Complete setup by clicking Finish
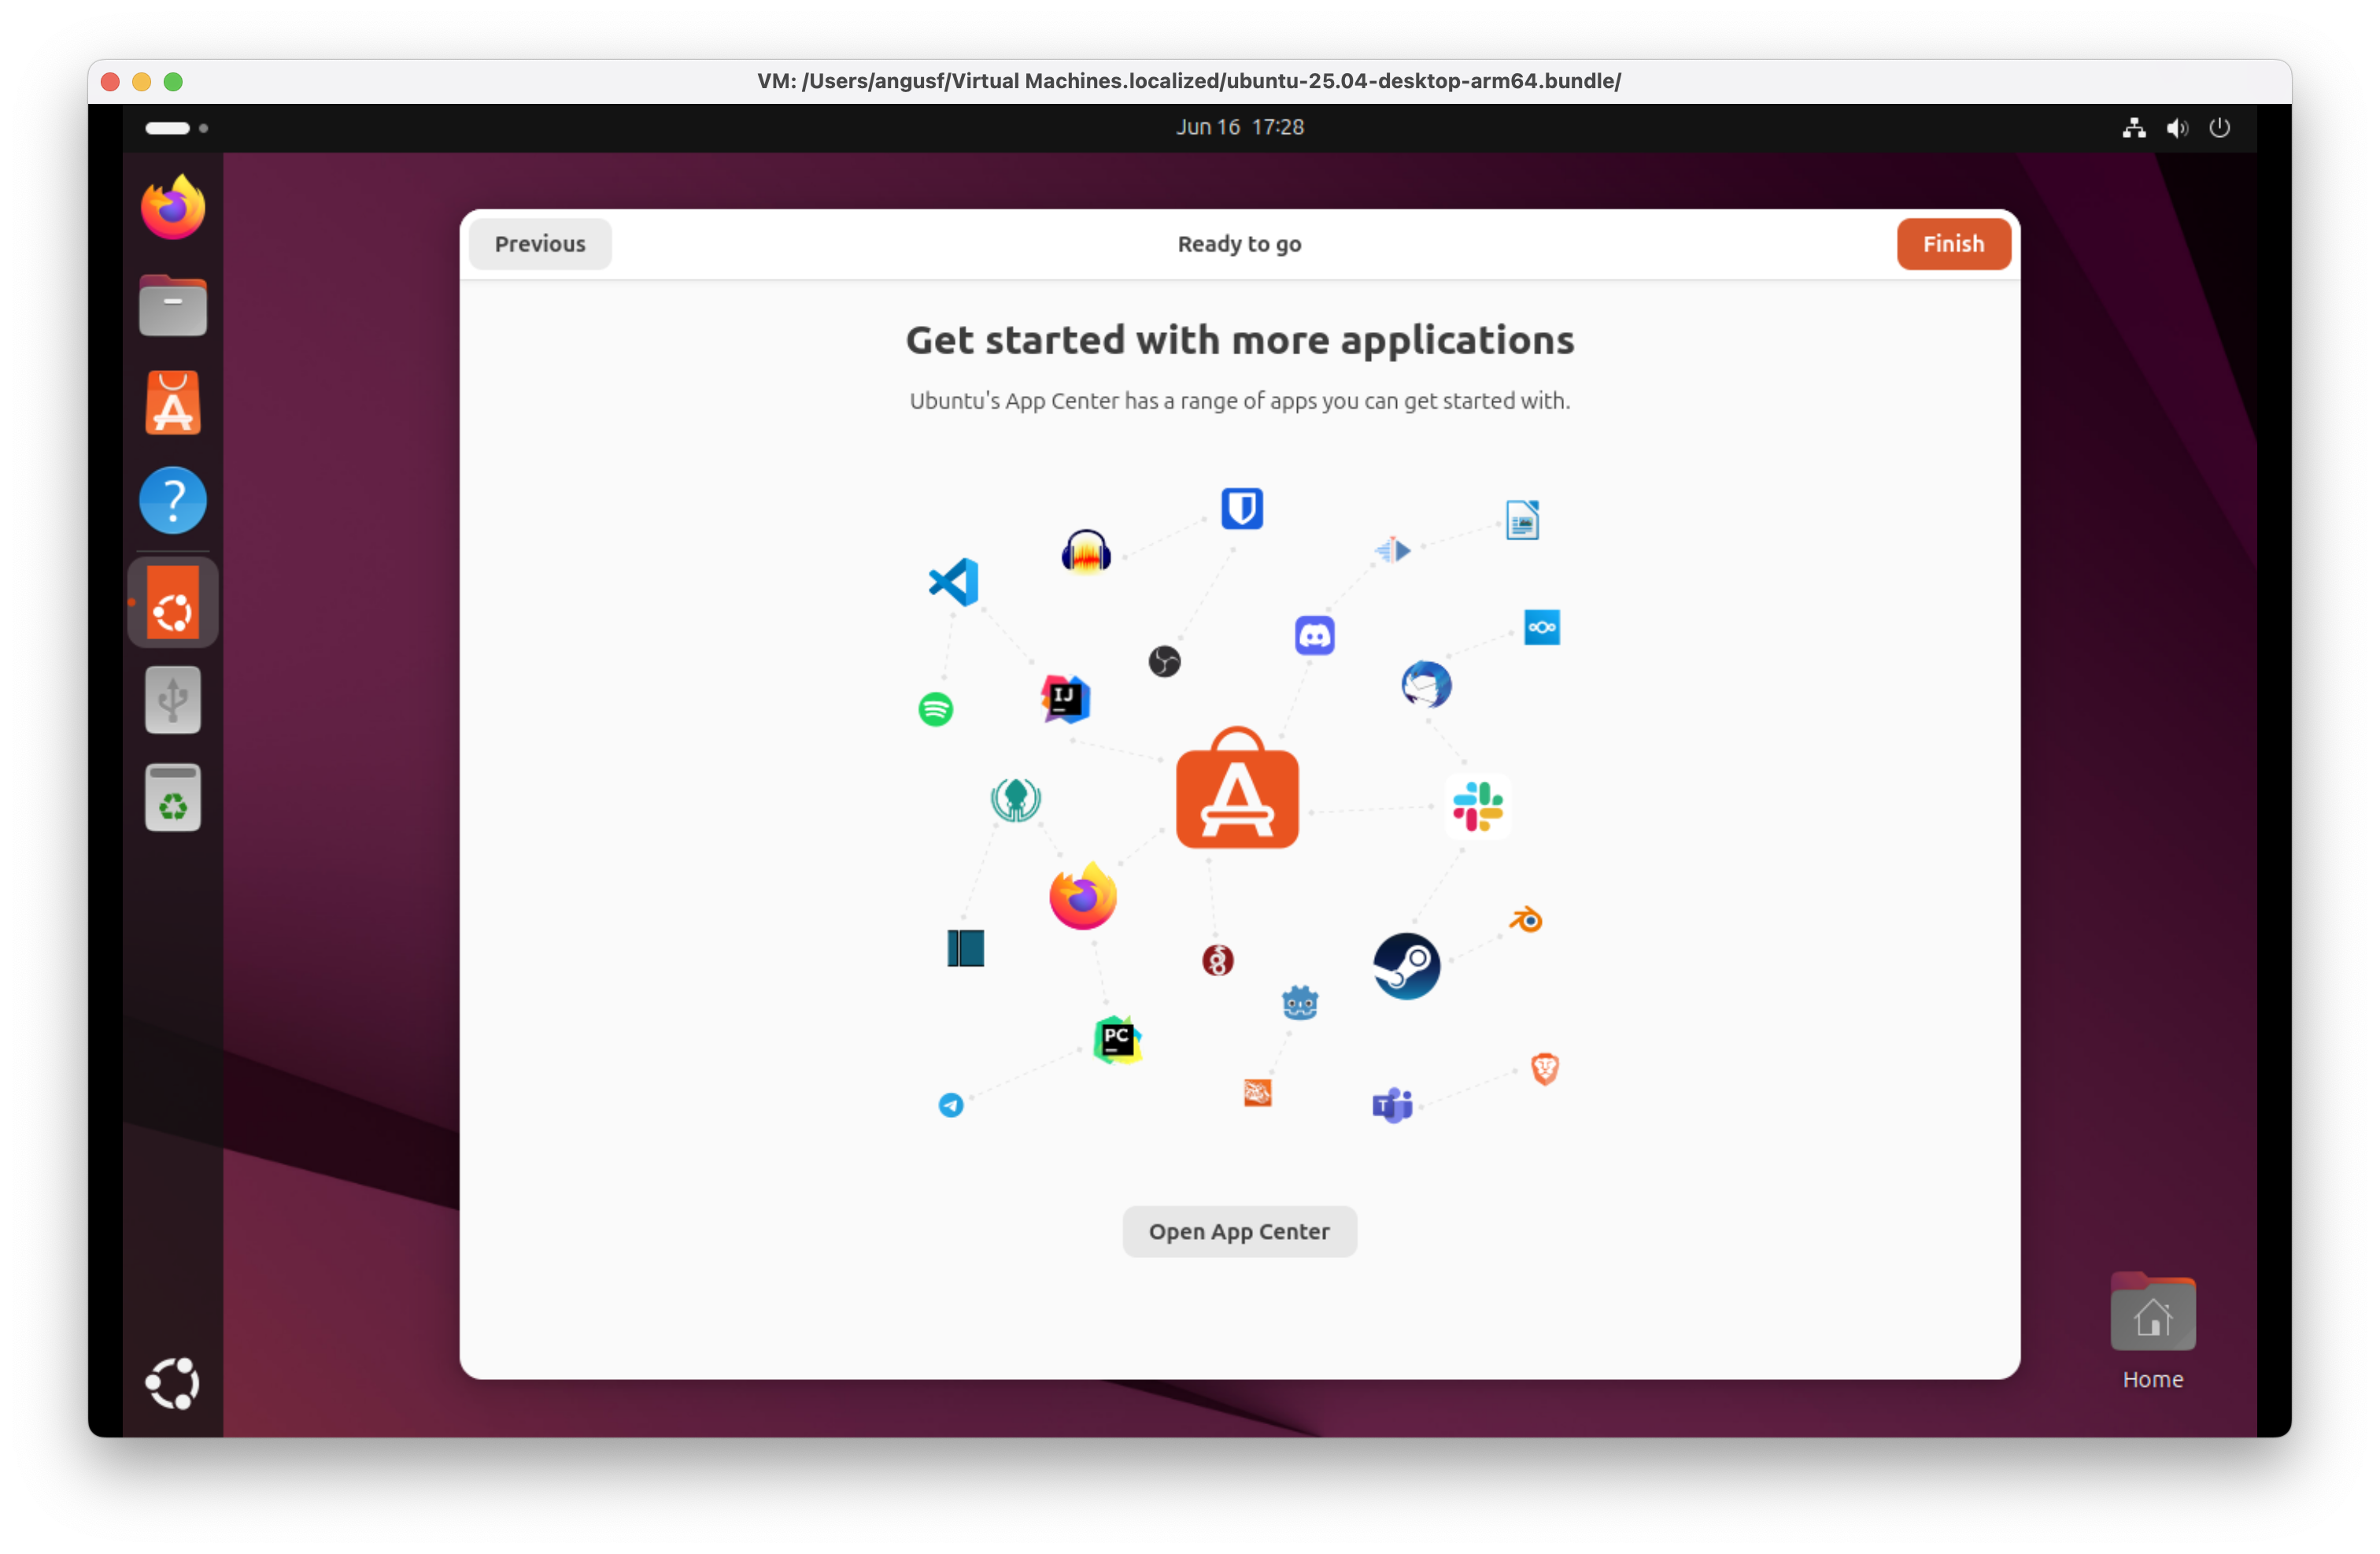Screen dimensions: 2380x1554 pos(1952,243)
